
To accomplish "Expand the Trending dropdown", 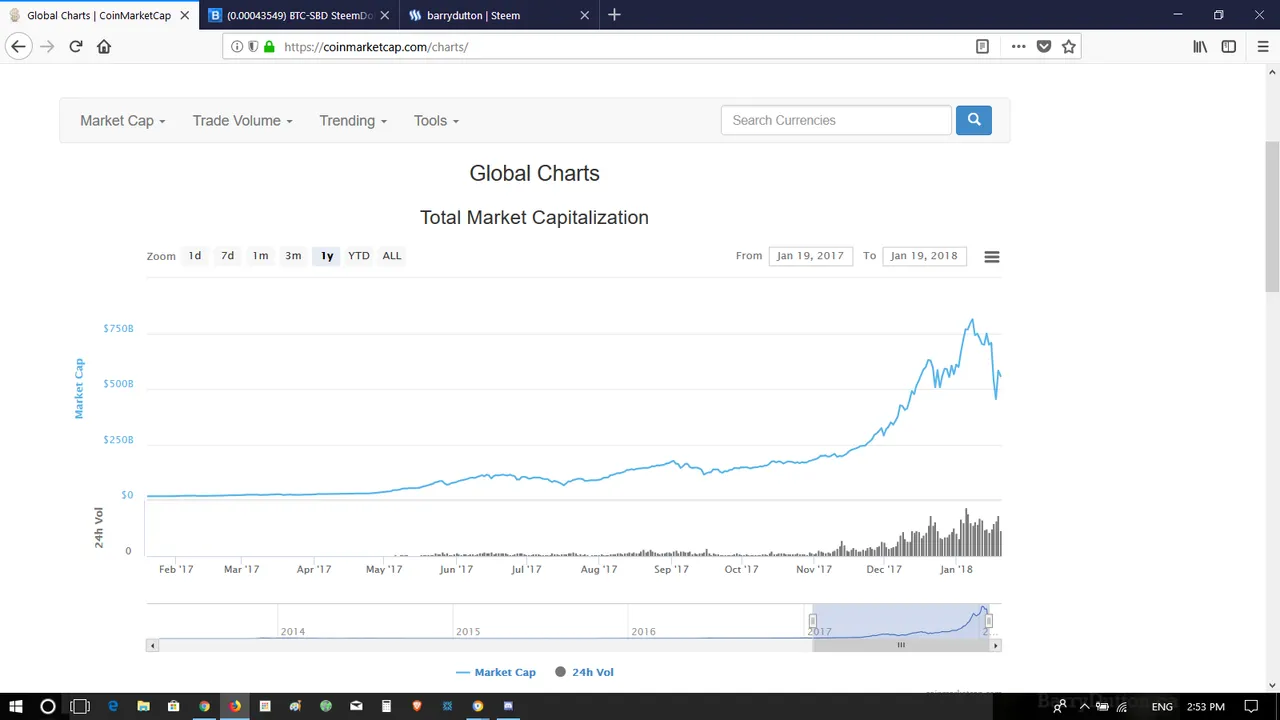I will (x=353, y=120).
